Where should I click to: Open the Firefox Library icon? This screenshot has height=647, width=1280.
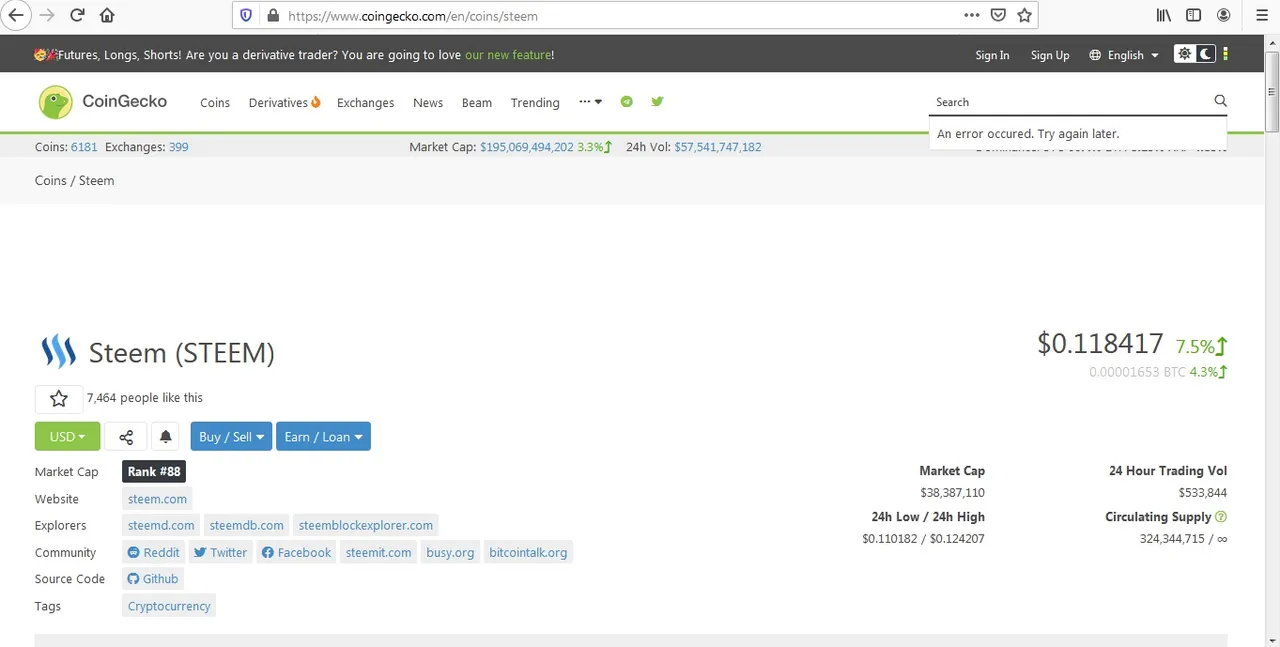[x=1164, y=15]
